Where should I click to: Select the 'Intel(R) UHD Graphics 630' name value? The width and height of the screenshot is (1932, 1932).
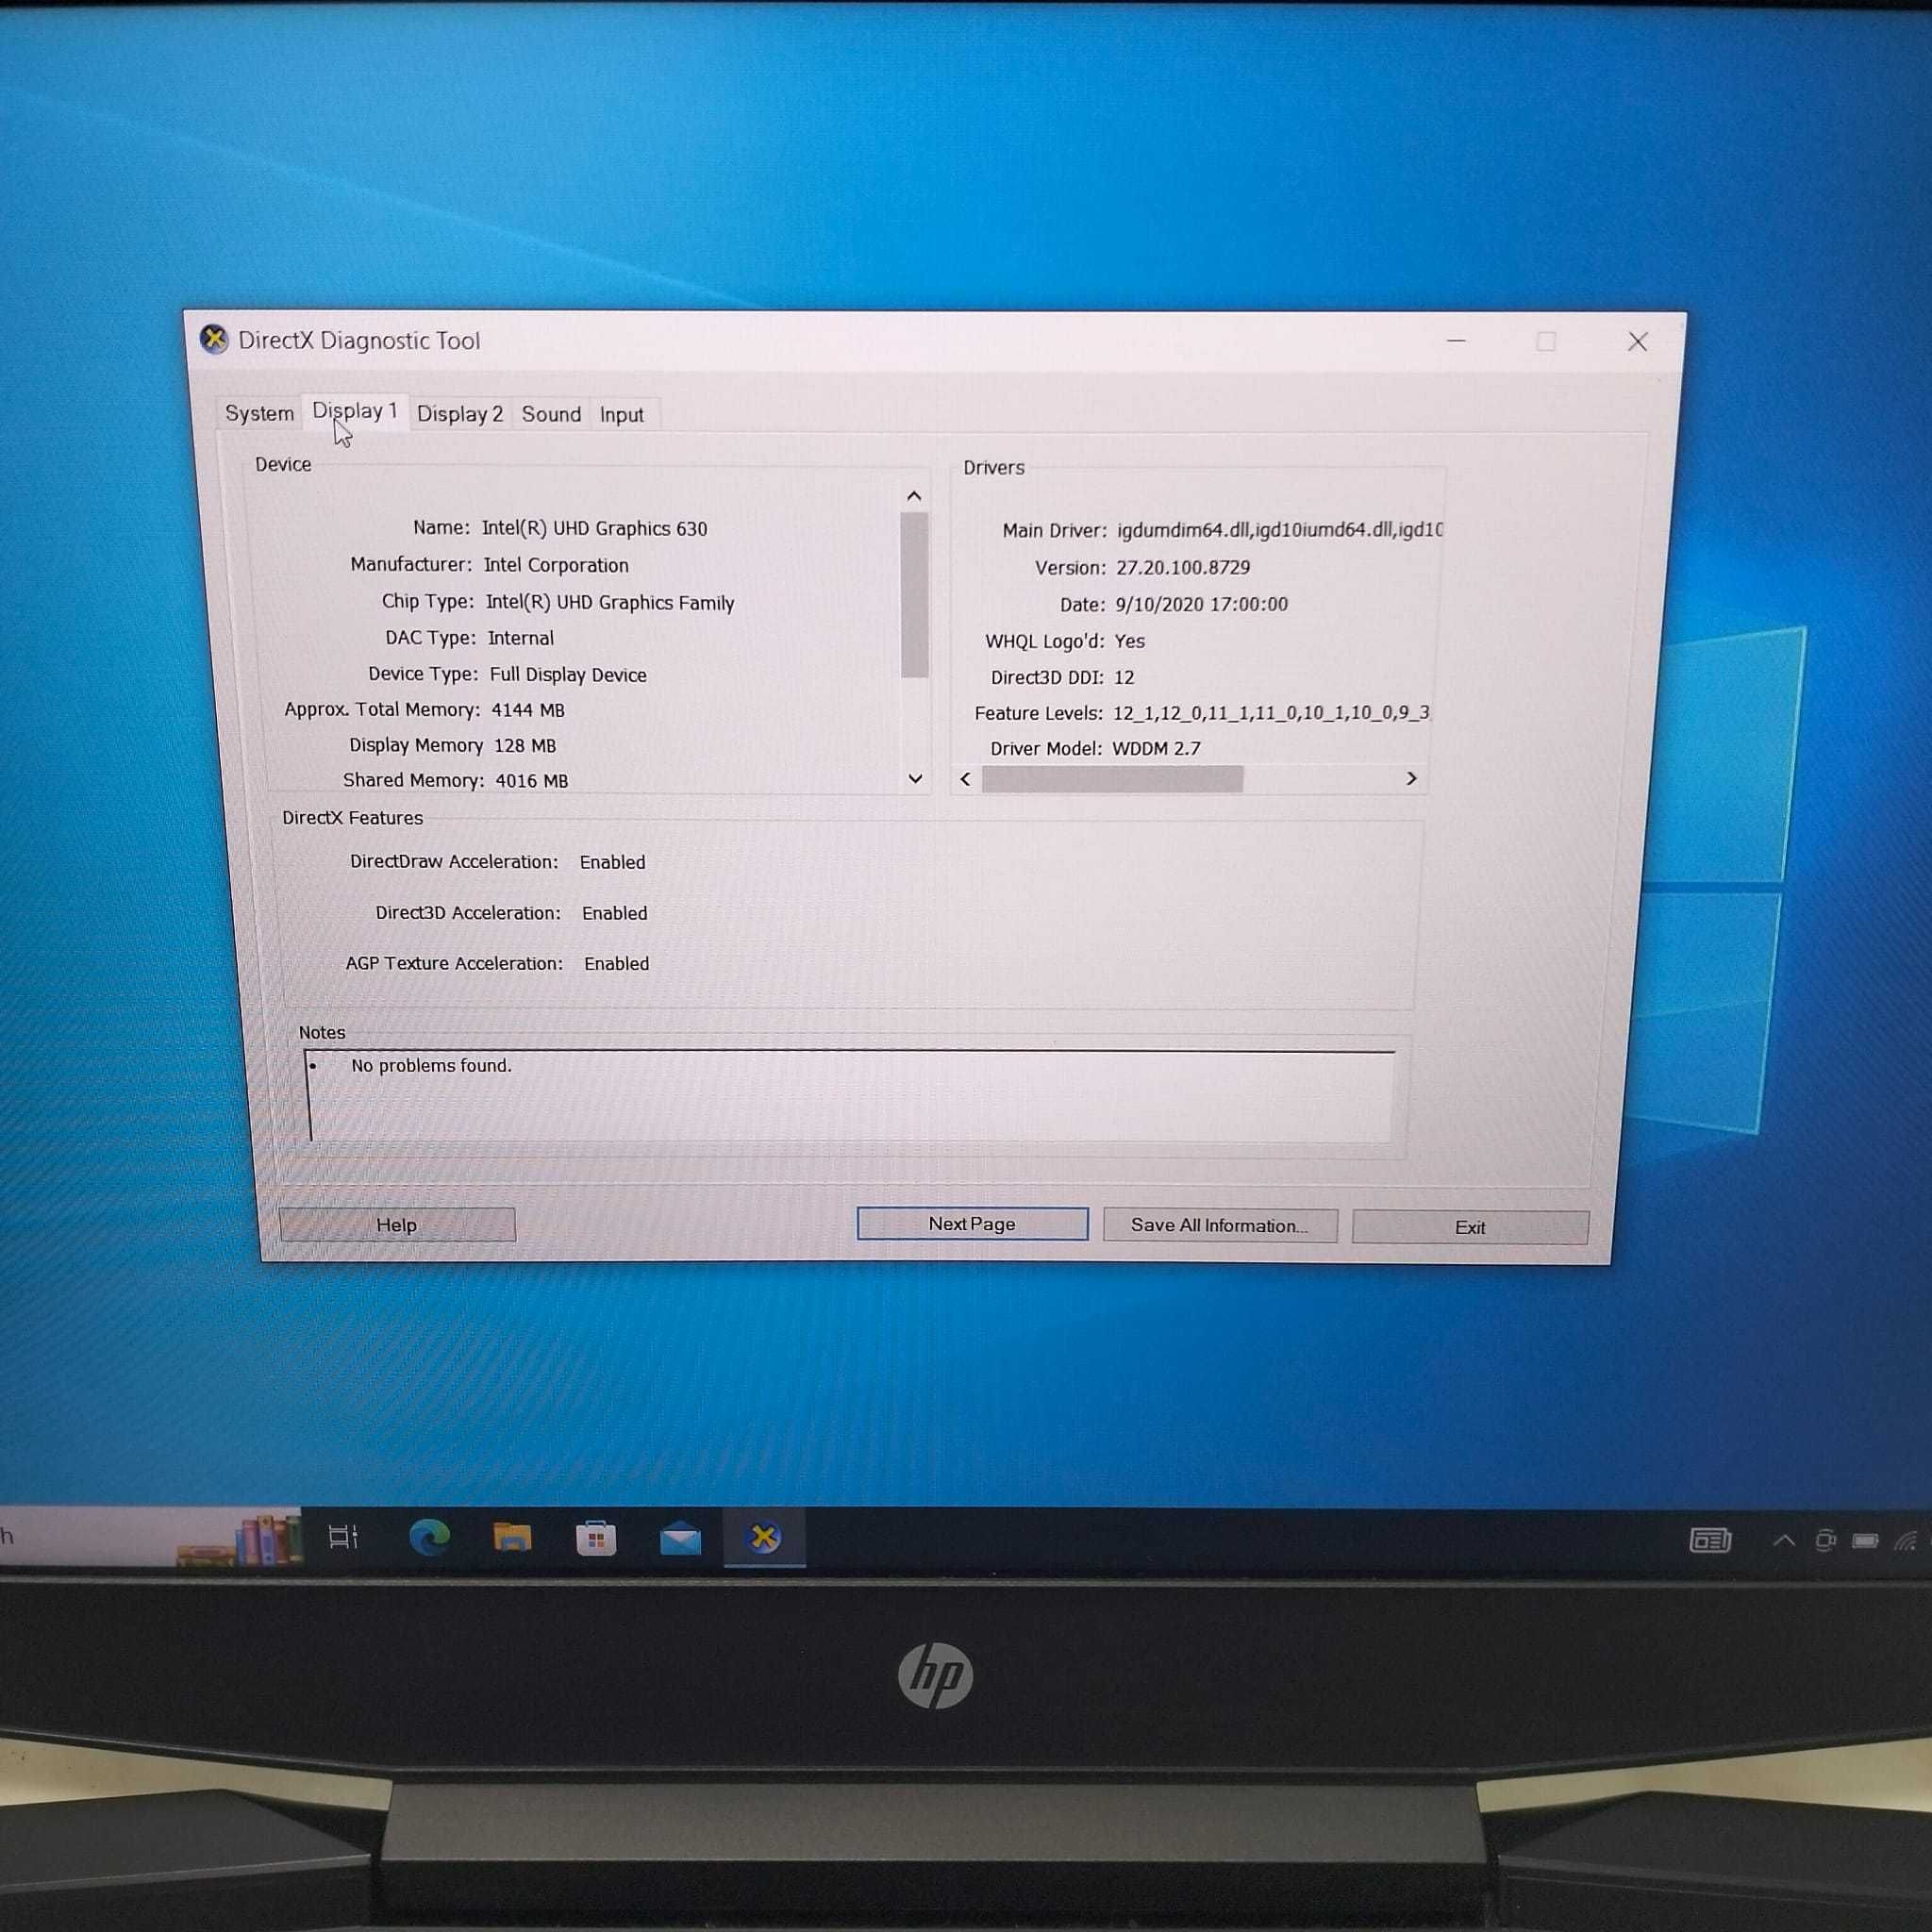pos(594,529)
